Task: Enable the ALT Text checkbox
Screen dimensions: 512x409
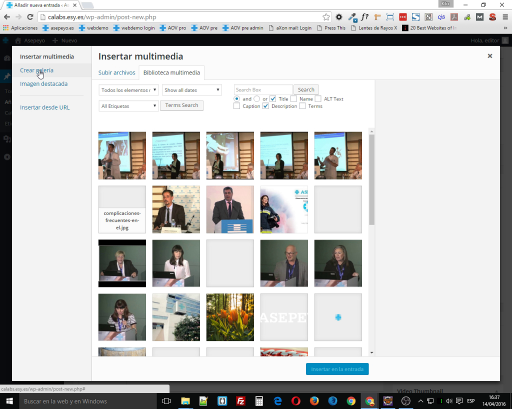Action: tap(318, 99)
